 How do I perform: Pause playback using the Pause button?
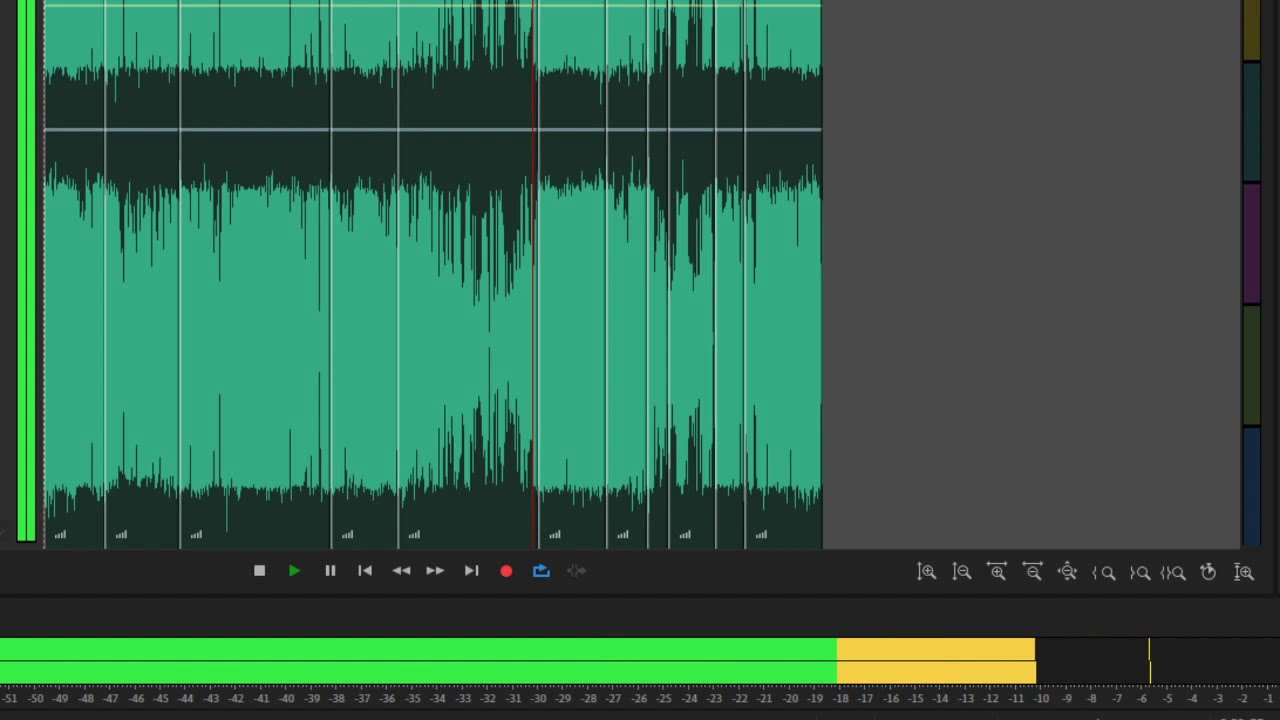[x=330, y=571]
